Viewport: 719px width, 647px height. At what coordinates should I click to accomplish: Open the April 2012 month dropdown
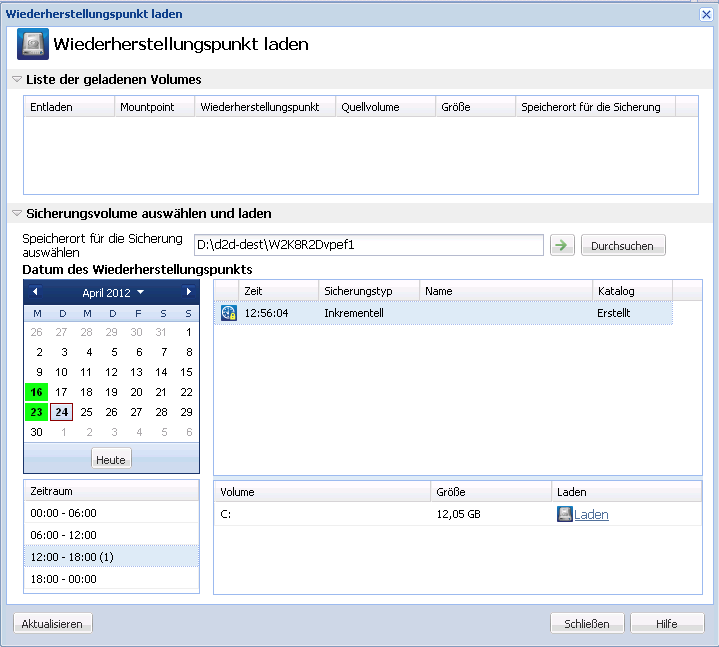113,293
